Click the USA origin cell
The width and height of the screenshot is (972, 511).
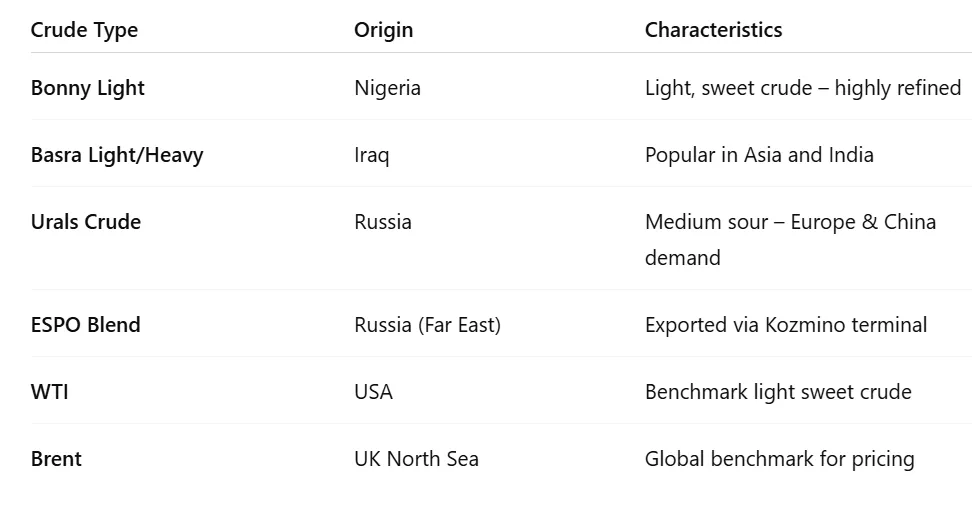(373, 392)
